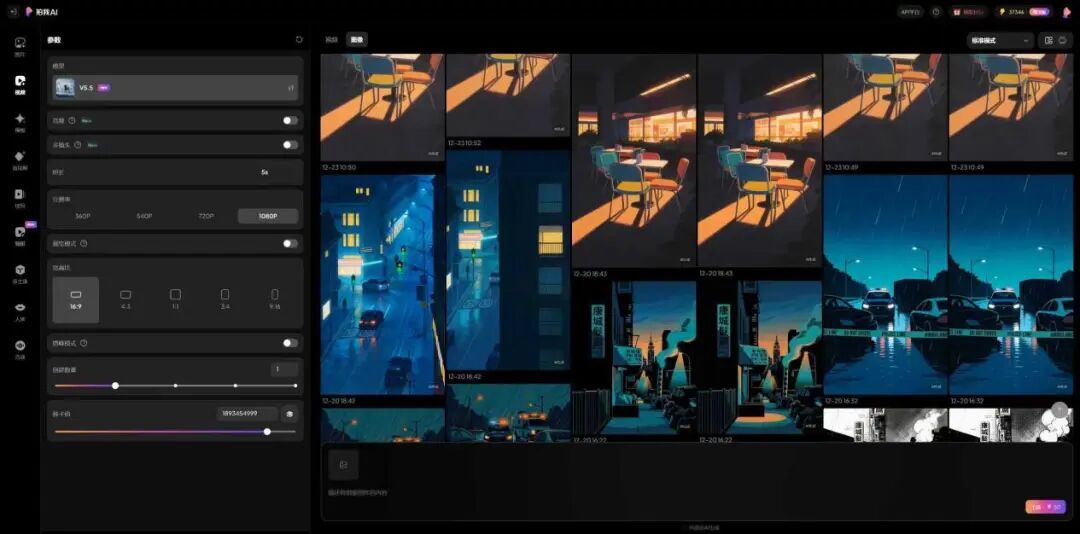The width and height of the screenshot is (1080, 534).
Task: Open the lips voice icon in the sidebar
Action: (x=20, y=310)
